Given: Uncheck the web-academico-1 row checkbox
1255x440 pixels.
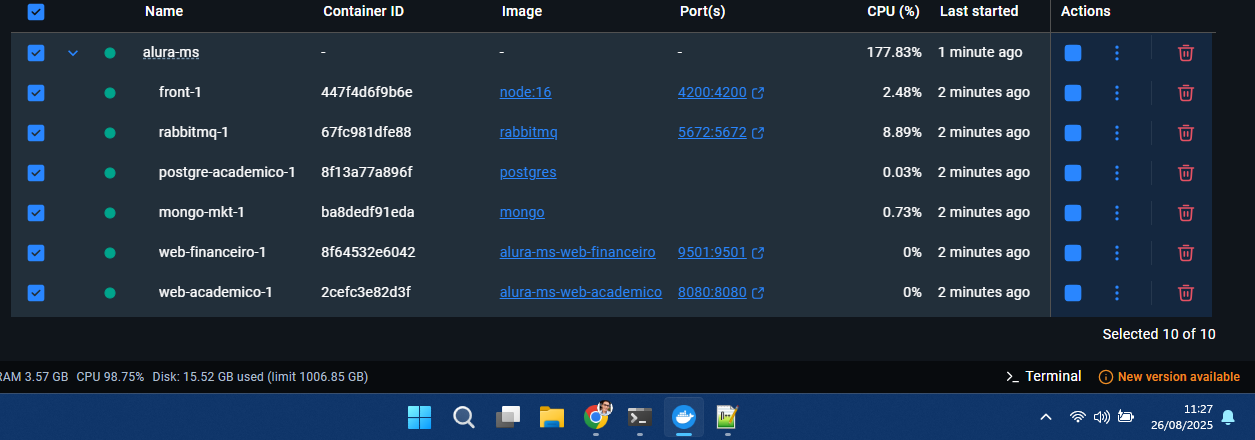Looking at the screenshot, I should (36, 293).
